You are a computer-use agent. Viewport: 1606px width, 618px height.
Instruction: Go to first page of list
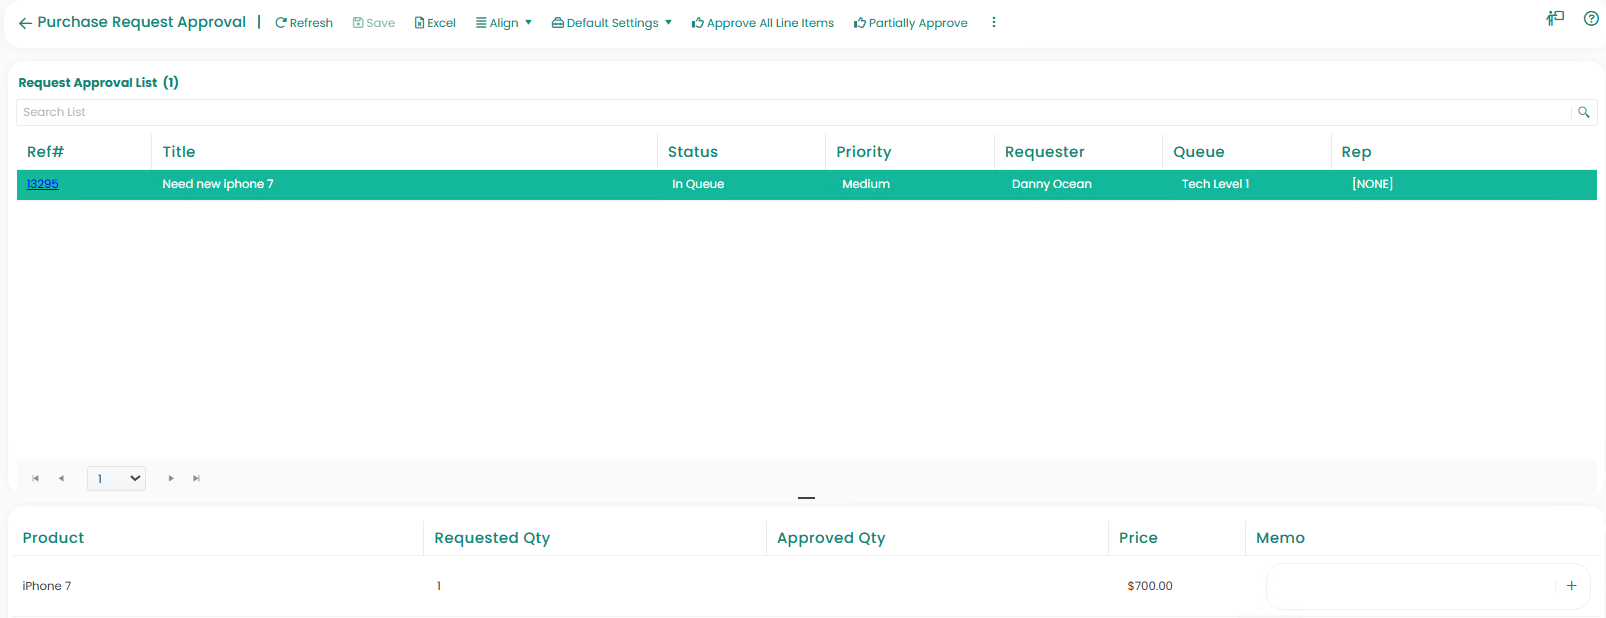36,479
